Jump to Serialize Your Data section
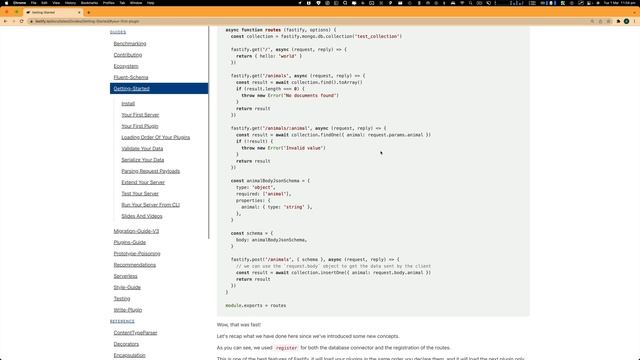Image resolution: width=640 pixels, height=360 pixels. click(142, 160)
